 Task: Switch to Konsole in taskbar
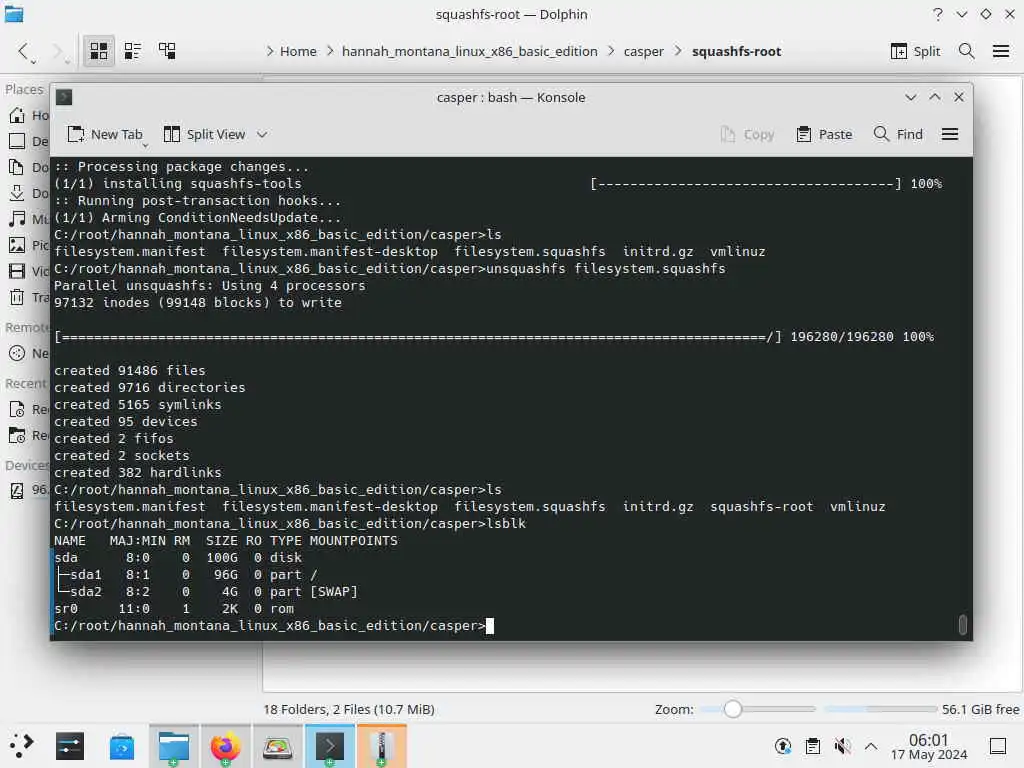point(330,746)
